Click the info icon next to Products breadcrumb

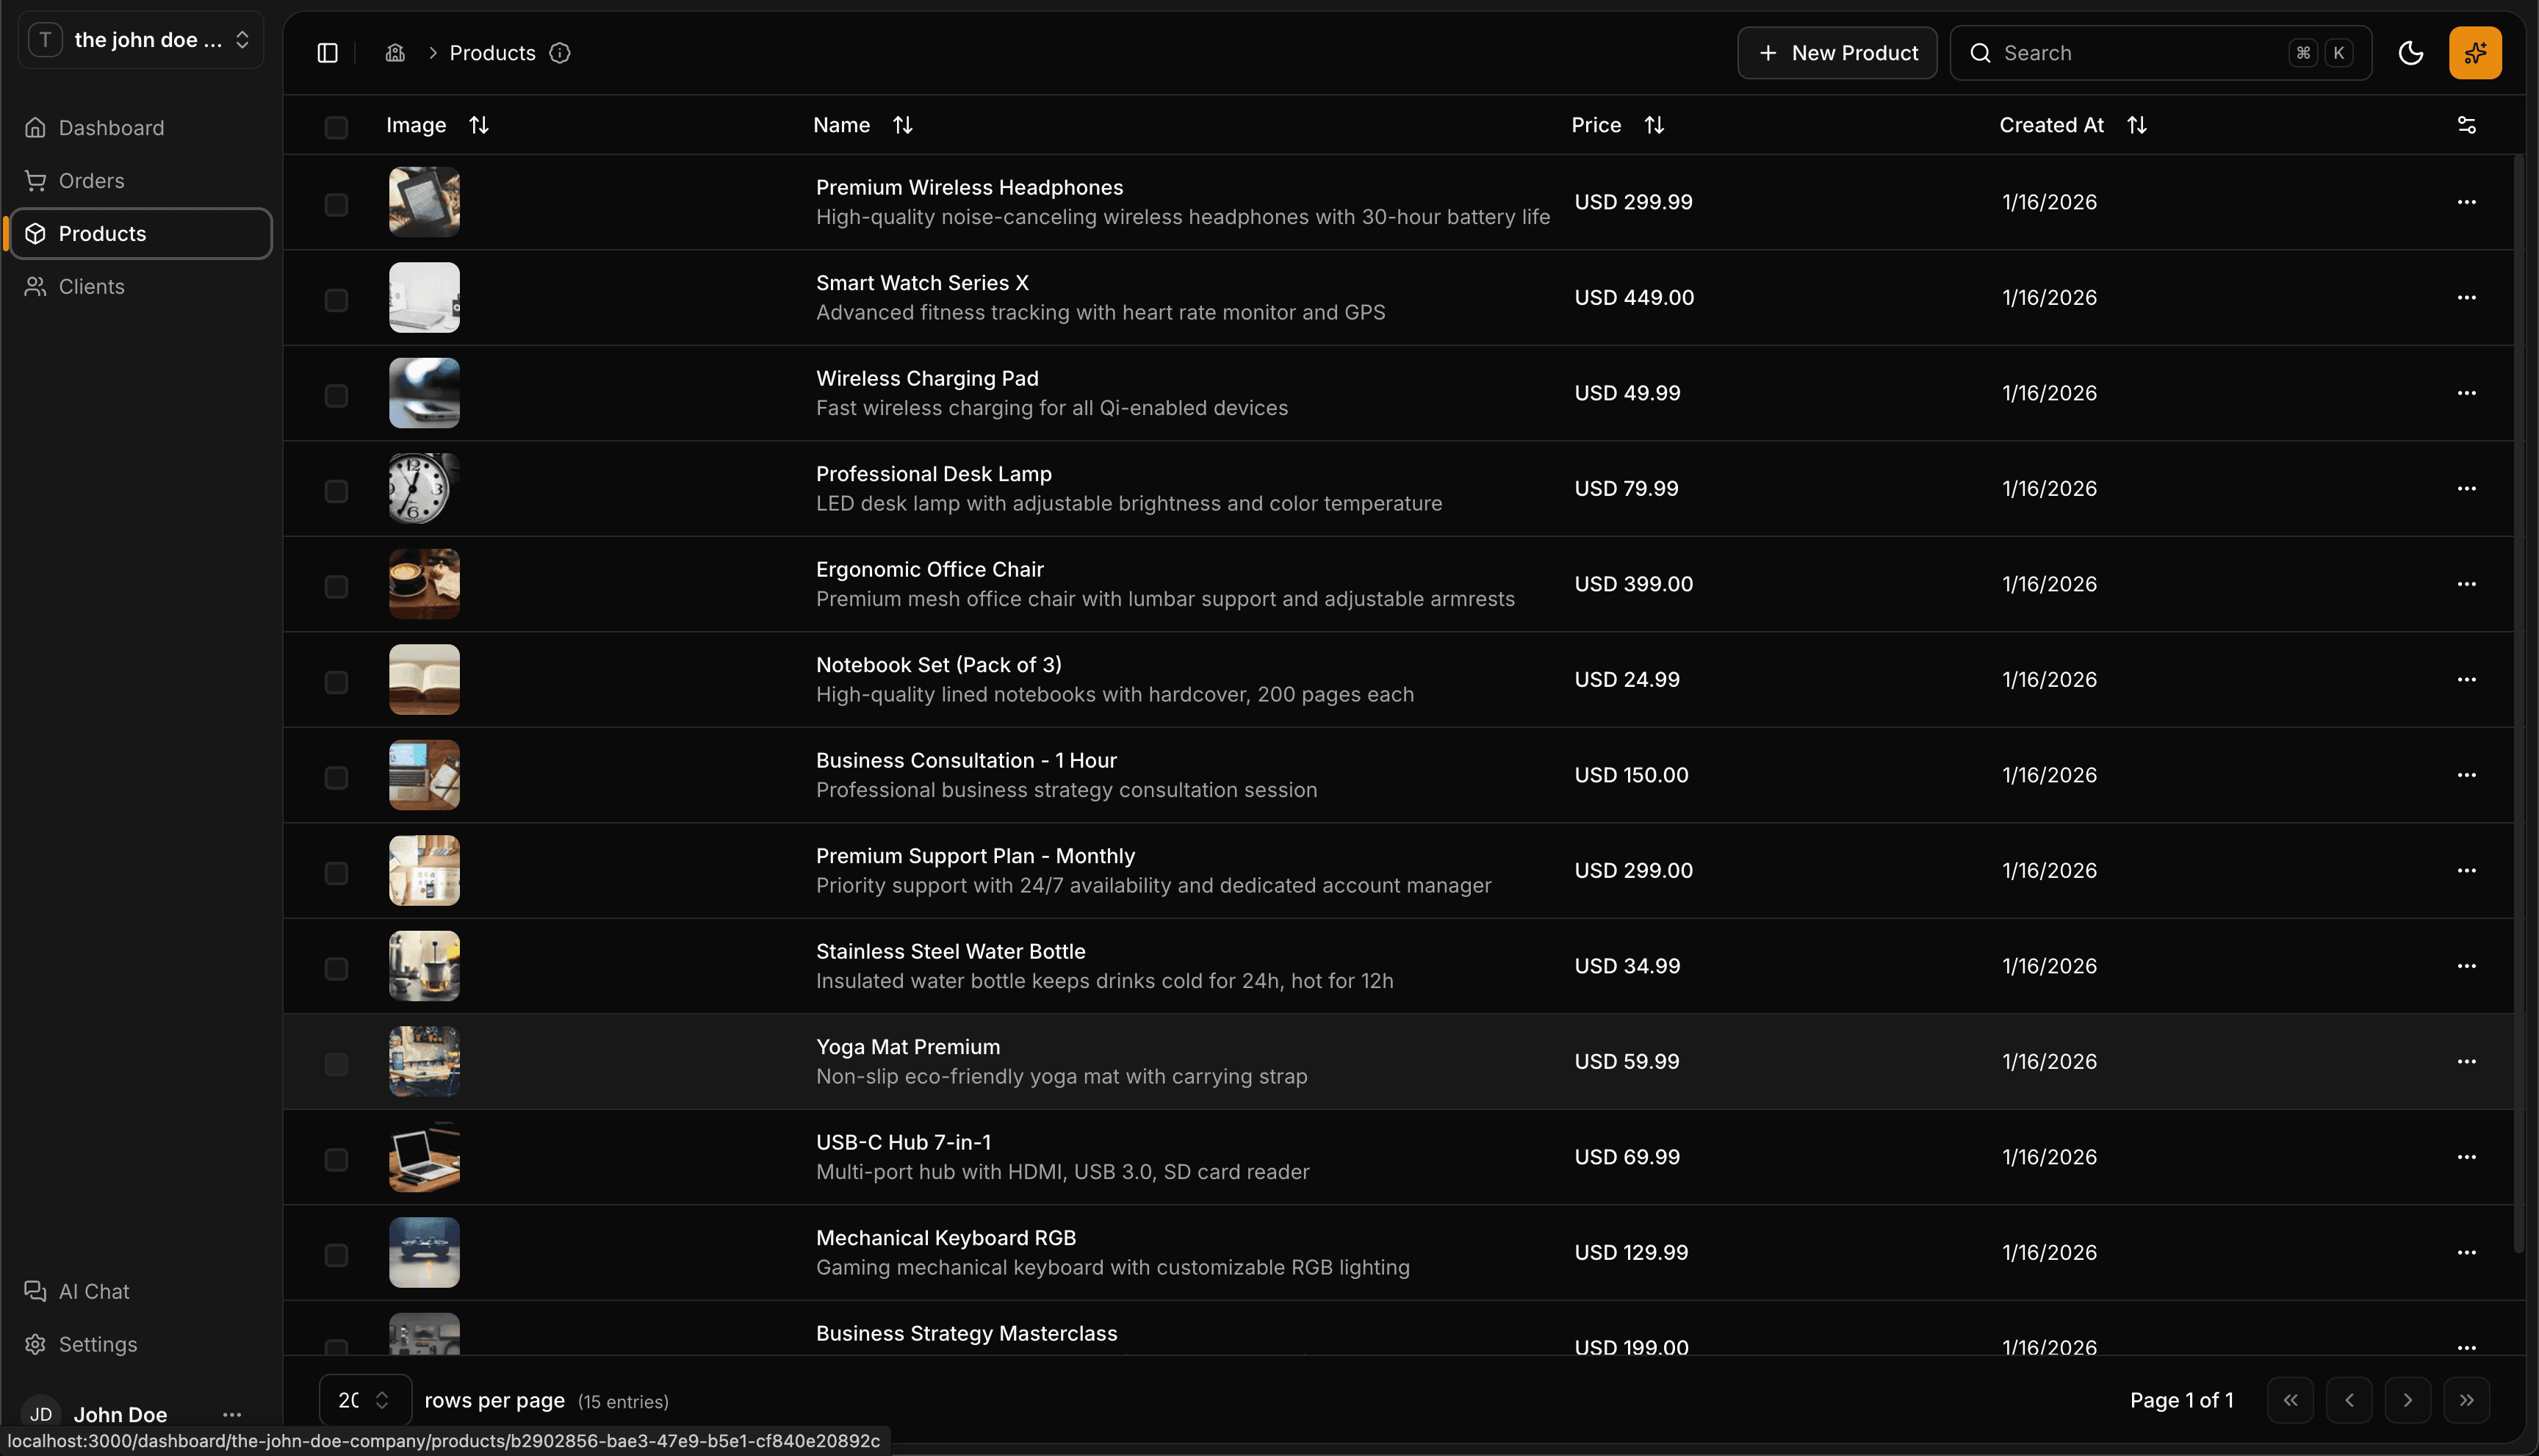tap(560, 53)
